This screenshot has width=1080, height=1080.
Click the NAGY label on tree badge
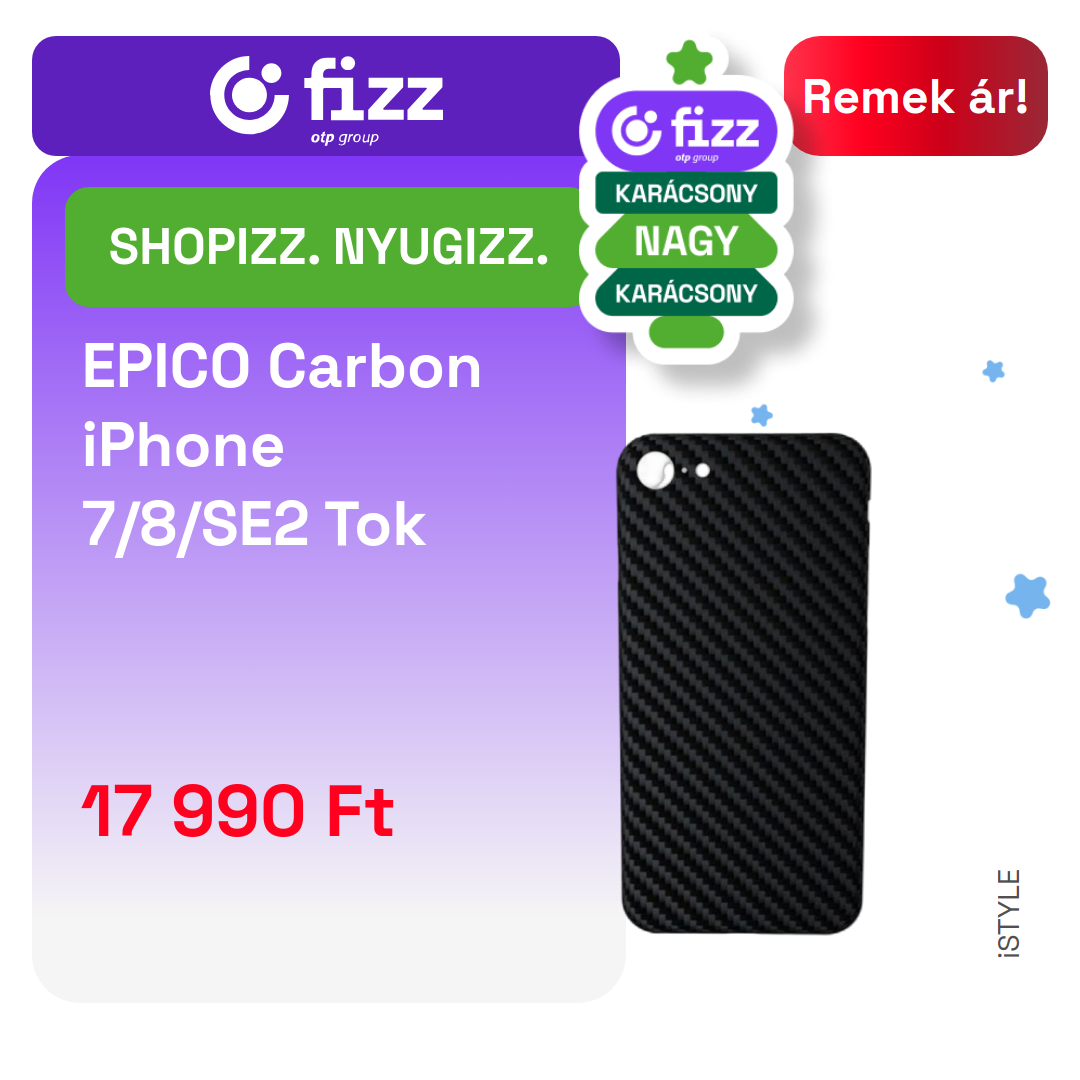pyautogui.click(x=686, y=241)
